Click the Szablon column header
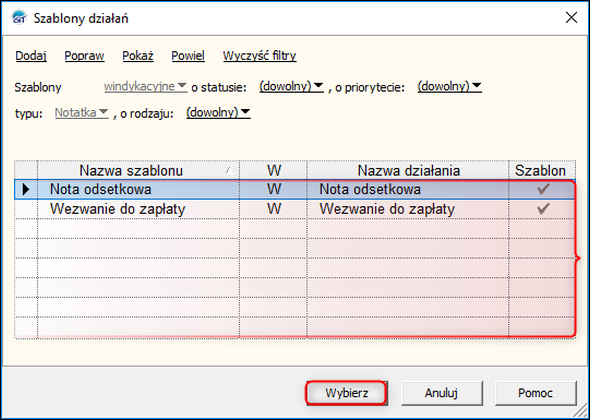Image resolution: width=590 pixels, height=420 pixels. point(542,170)
